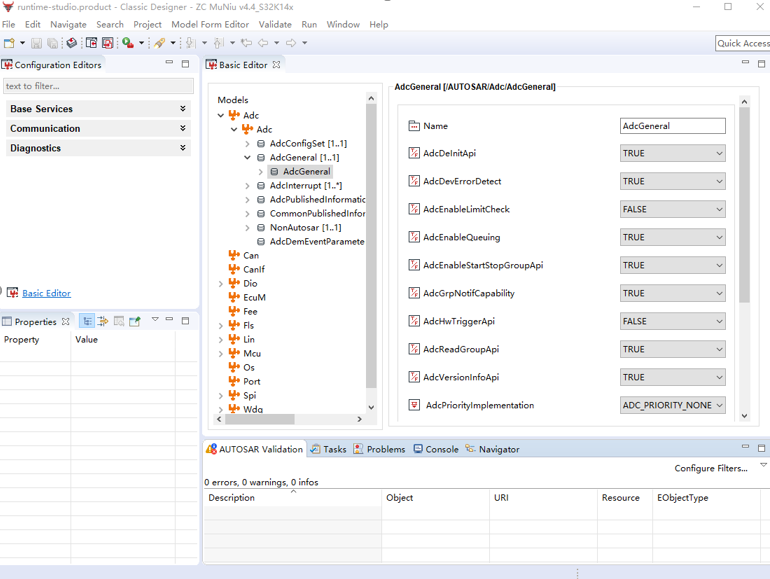The image size is (770, 579).
Task: Minimize the Configuration Editors panel
Action: coord(169,64)
